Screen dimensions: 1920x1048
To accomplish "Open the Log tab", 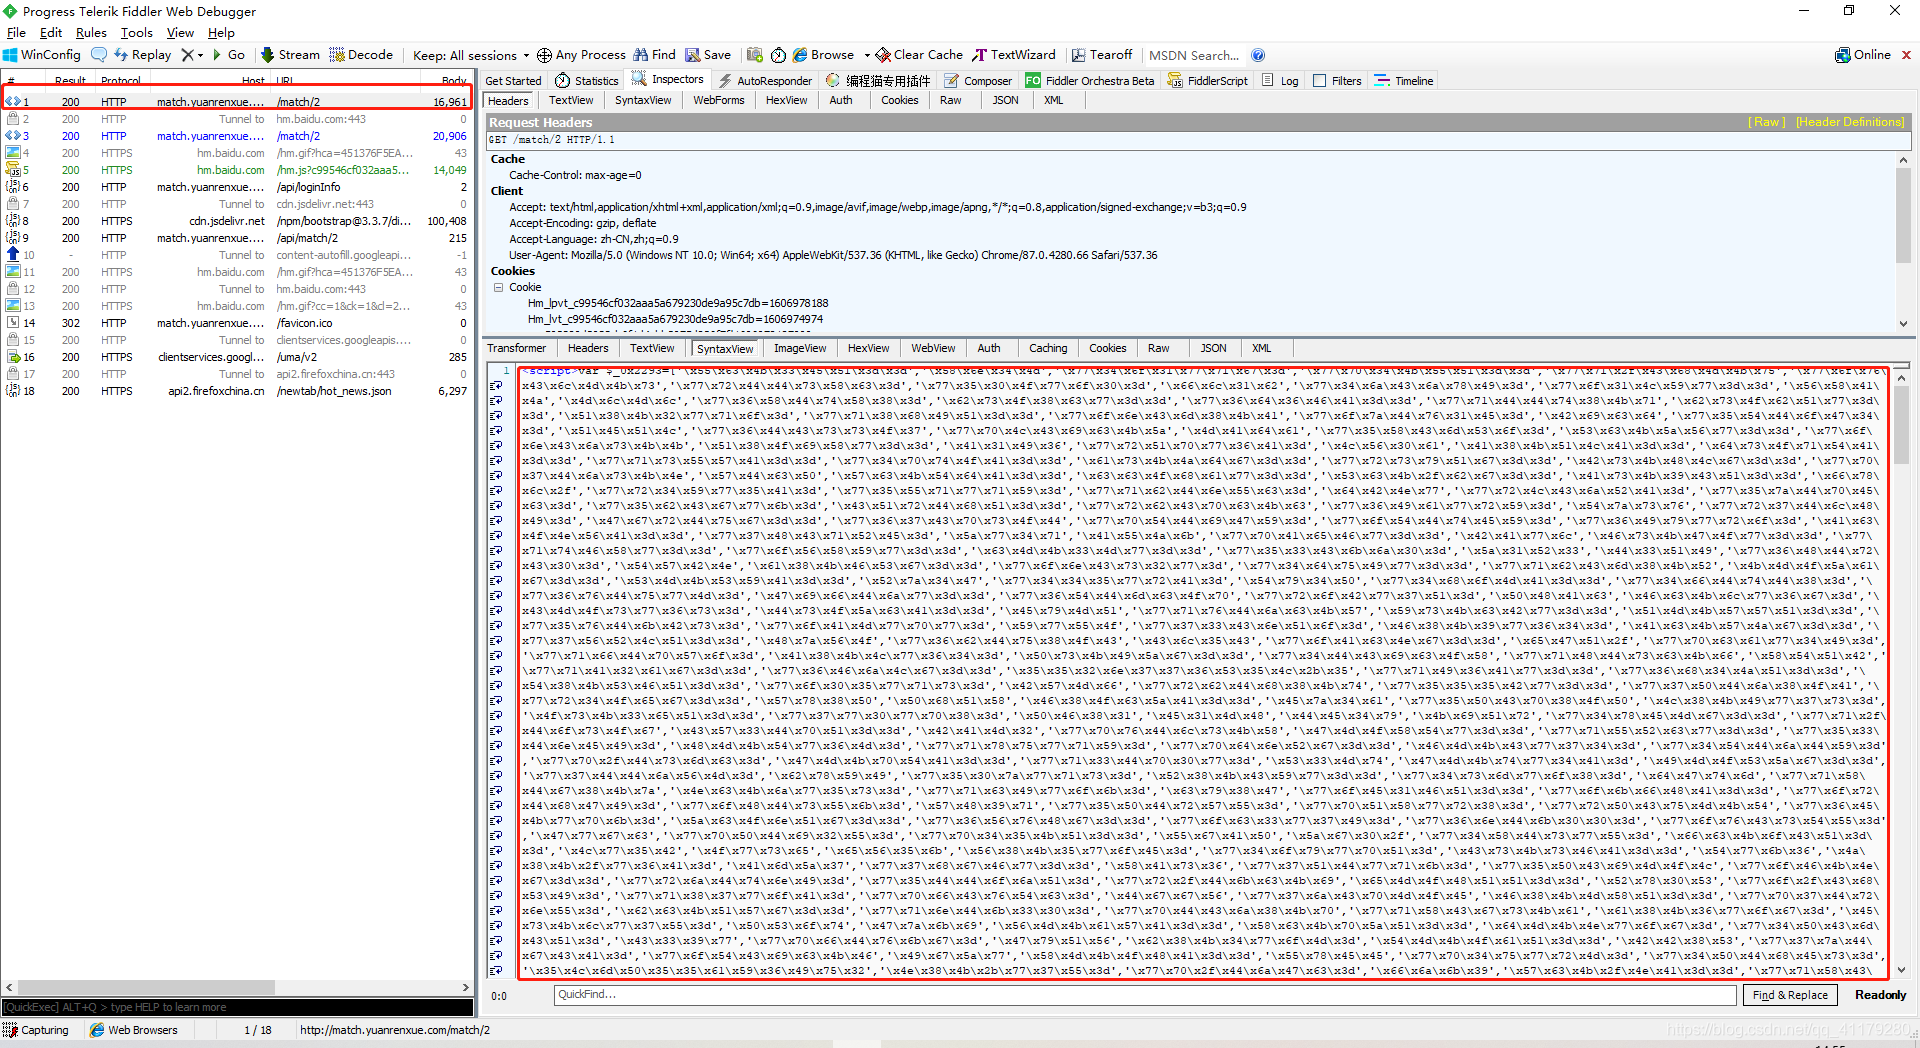I will pos(1280,81).
